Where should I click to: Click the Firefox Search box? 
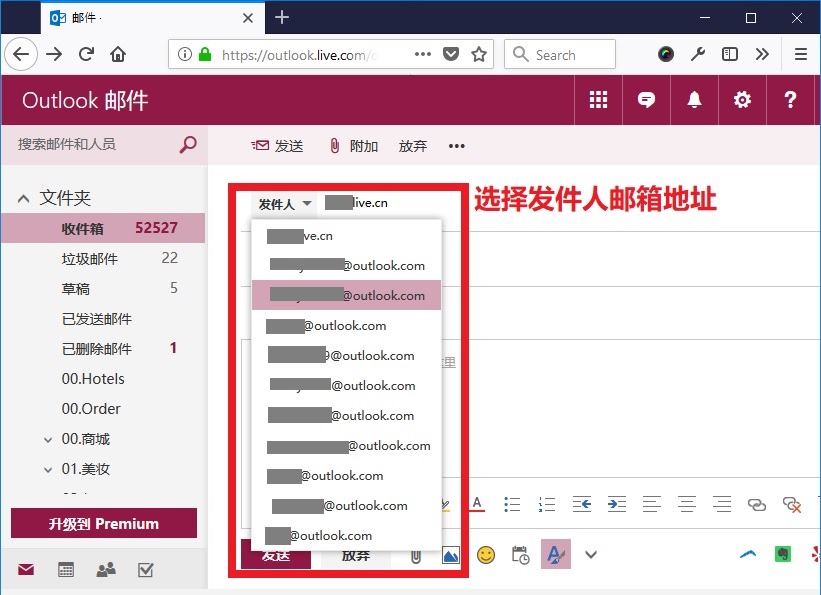pyautogui.click(x=560, y=54)
